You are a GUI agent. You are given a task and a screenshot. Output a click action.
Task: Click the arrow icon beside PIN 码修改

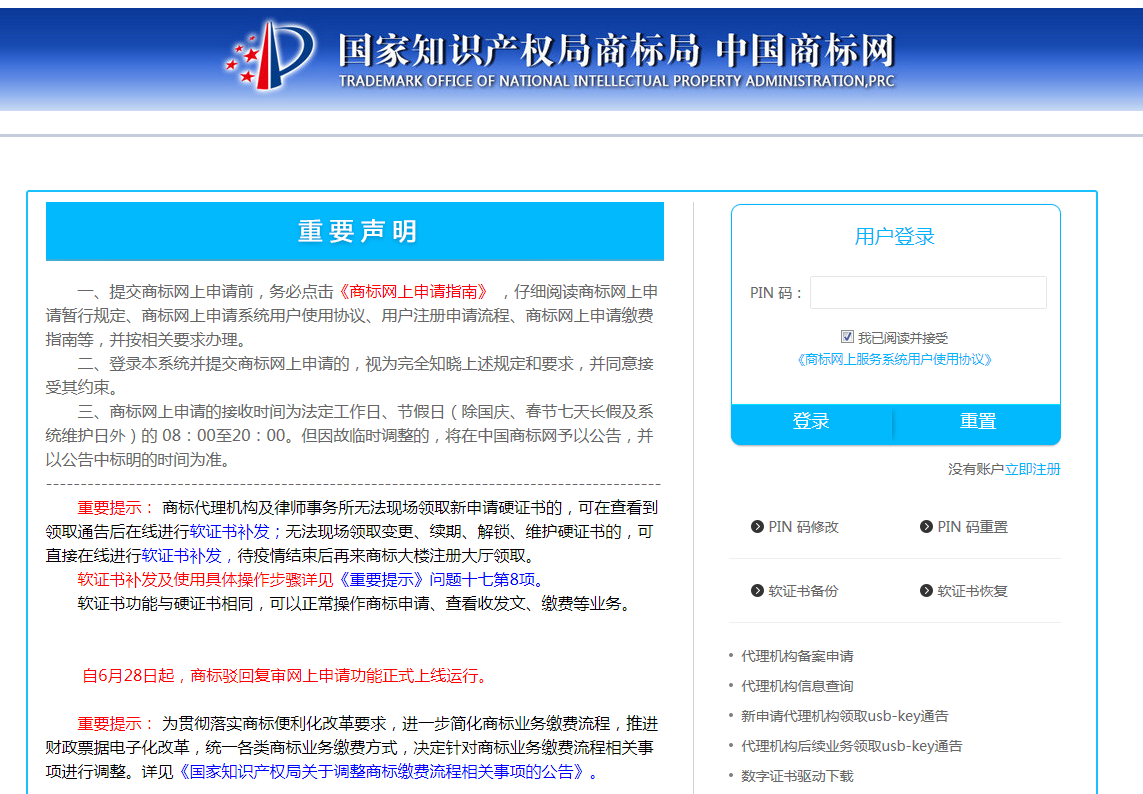click(x=757, y=526)
